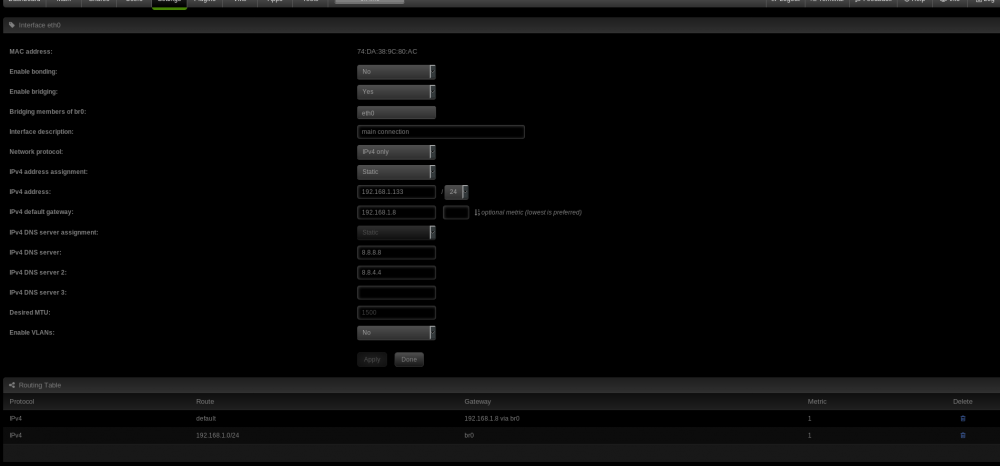Focus the IPv4 DNS server 2 field
The image size is (1000, 466).
click(x=396, y=273)
